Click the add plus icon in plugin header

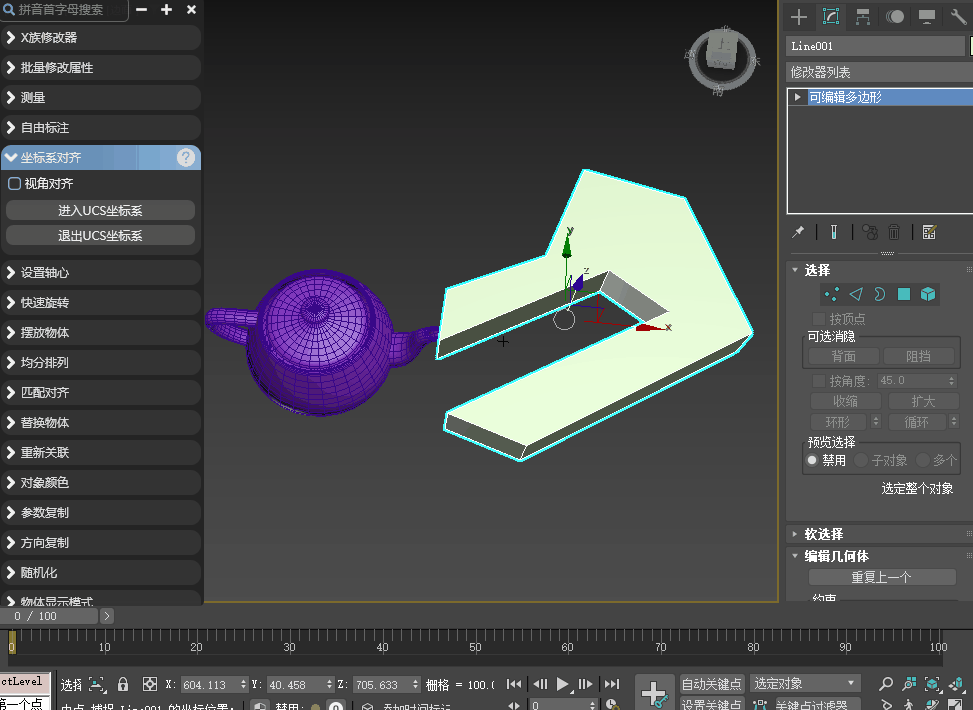pos(166,9)
